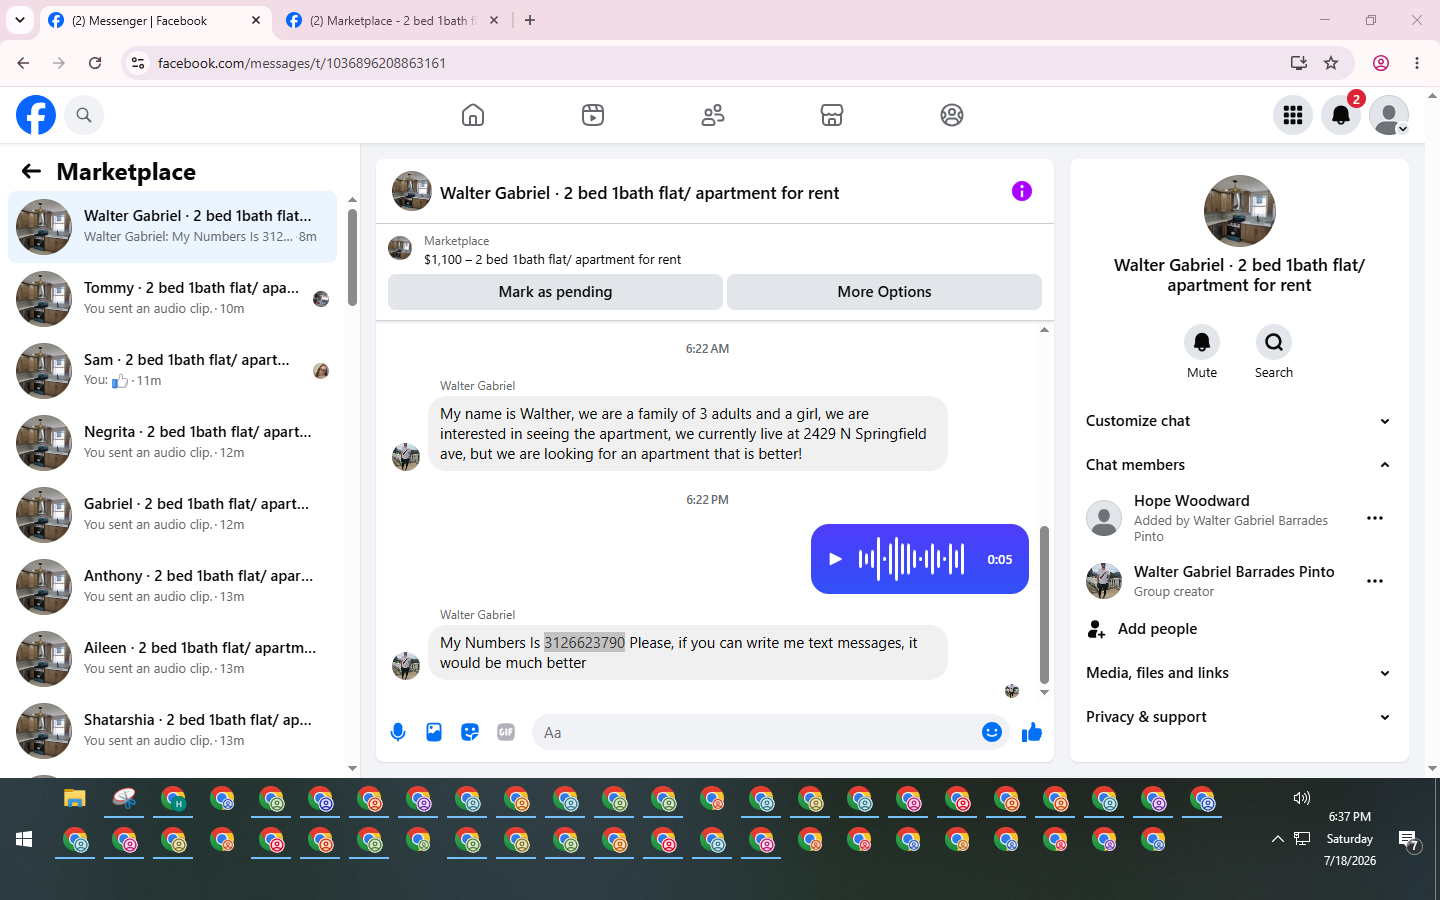This screenshot has height=900, width=1440.
Task: Search in conversation using magnifier icon
Action: [1274, 342]
